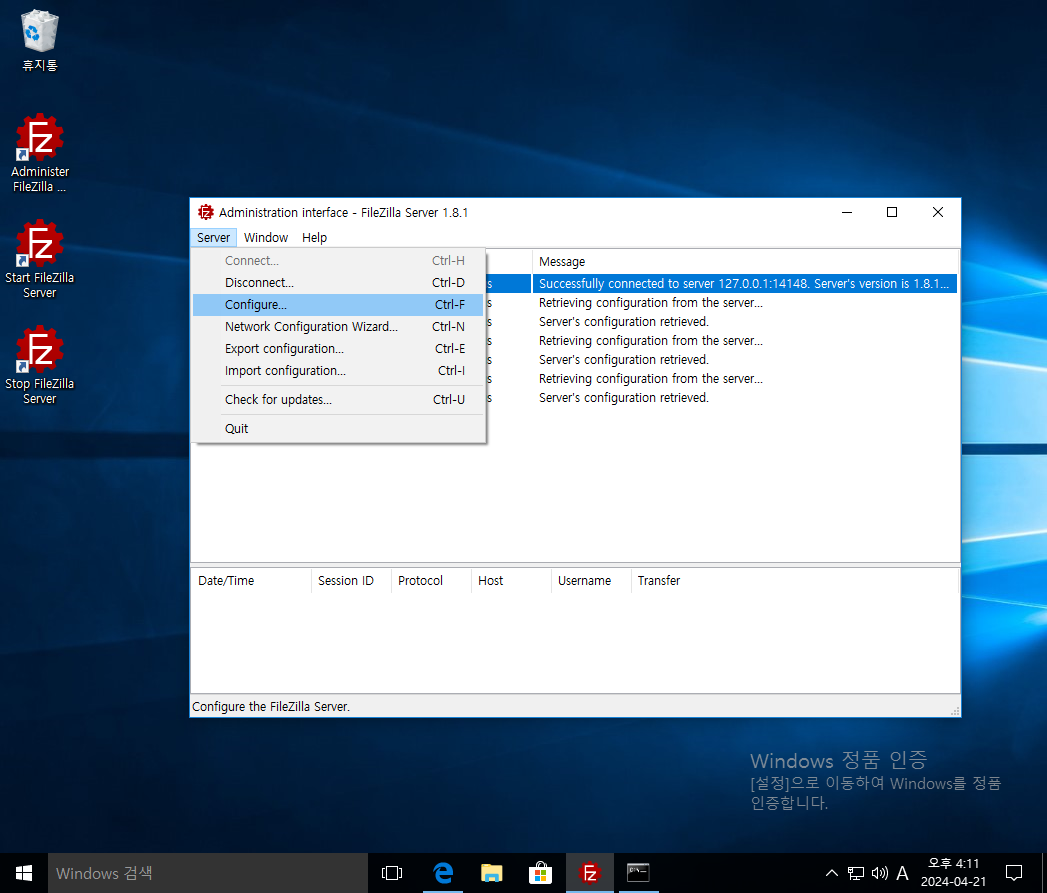Click the Session ID column header
Viewport: 1047px width, 893px height.
pos(351,580)
